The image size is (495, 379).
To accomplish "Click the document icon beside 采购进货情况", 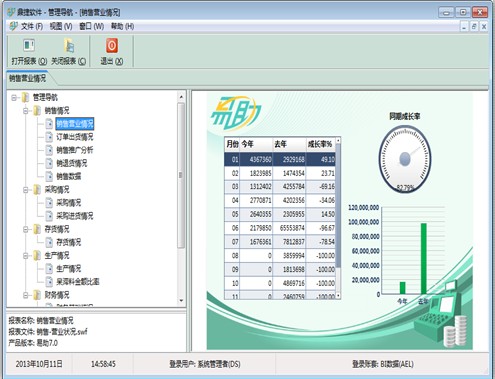I will pos(49,216).
